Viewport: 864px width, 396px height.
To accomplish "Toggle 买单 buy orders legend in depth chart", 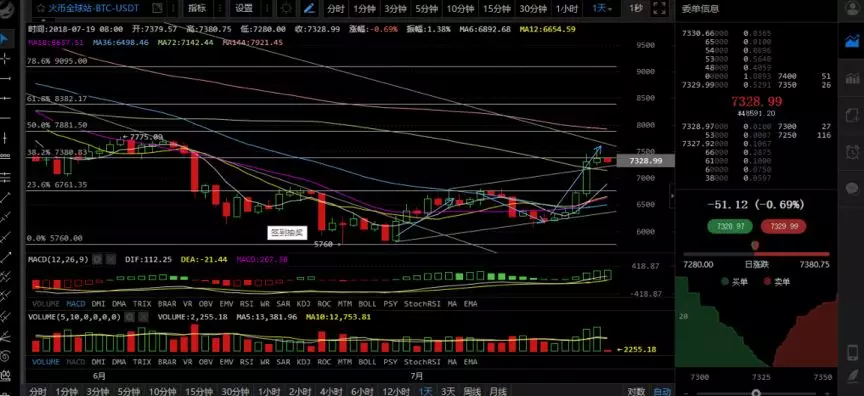I will point(734,281).
